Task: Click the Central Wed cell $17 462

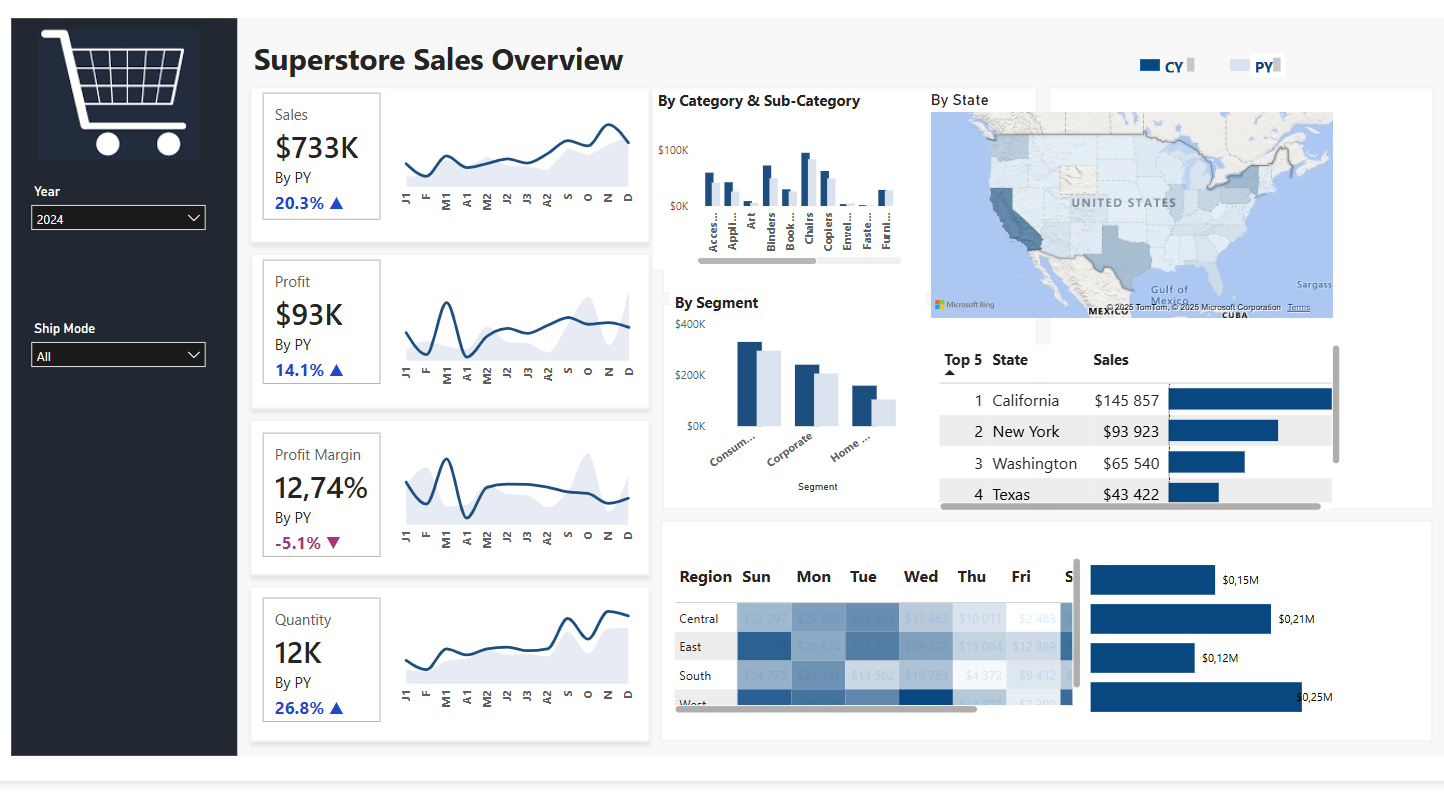Action: coord(926,619)
